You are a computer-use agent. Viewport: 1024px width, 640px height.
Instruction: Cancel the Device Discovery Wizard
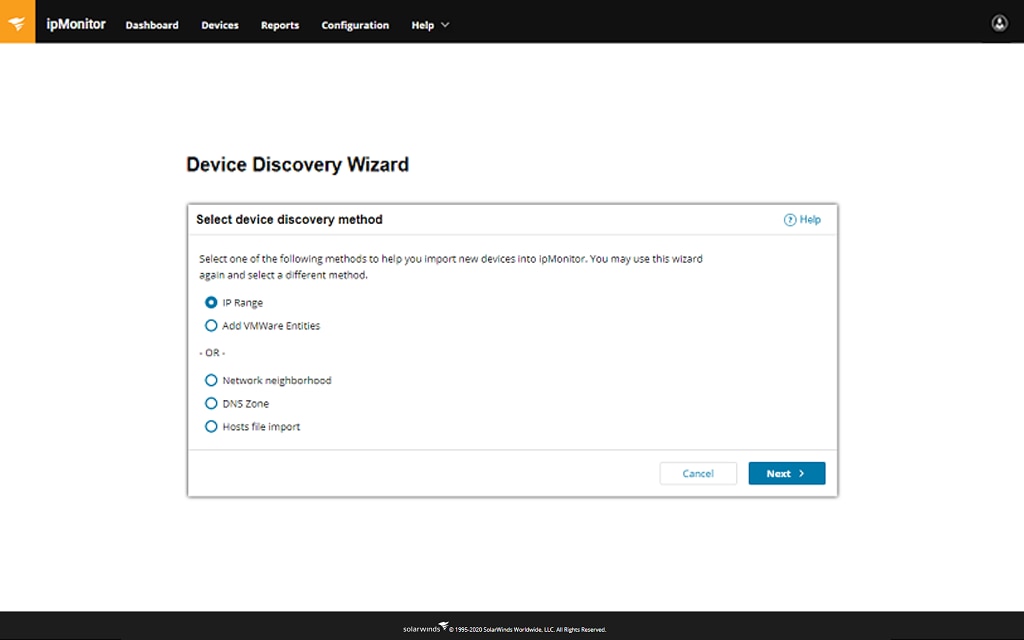(x=698, y=473)
